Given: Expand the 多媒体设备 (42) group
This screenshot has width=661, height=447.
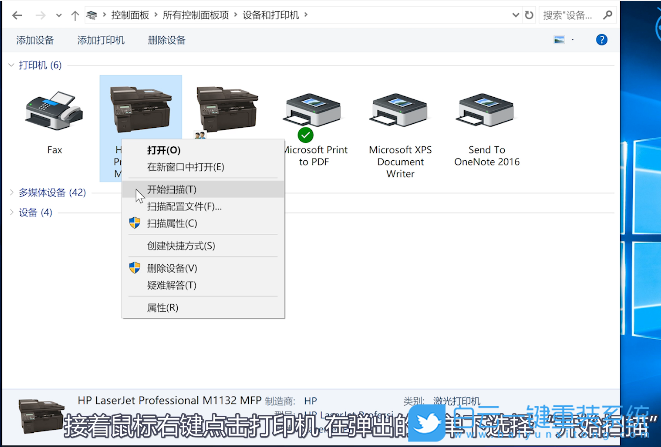Looking at the screenshot, I should click(x=11, y=192).
